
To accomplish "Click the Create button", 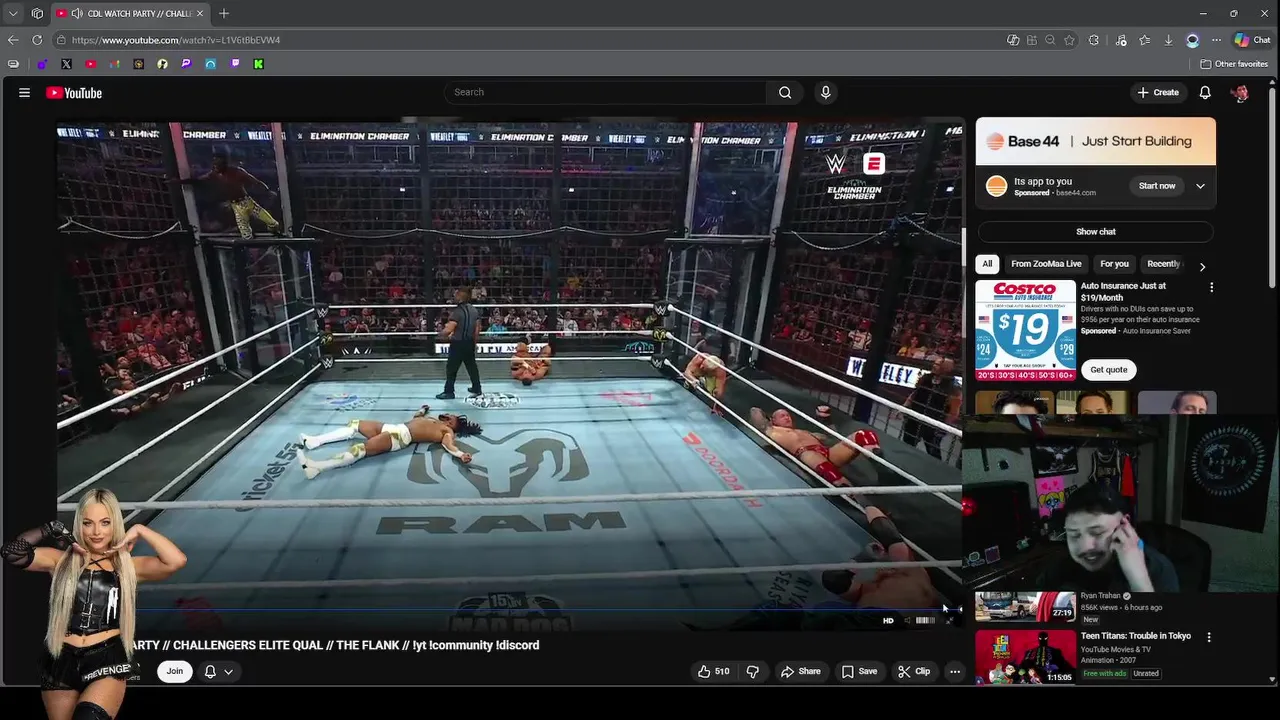I will [x=1158, y=92].
